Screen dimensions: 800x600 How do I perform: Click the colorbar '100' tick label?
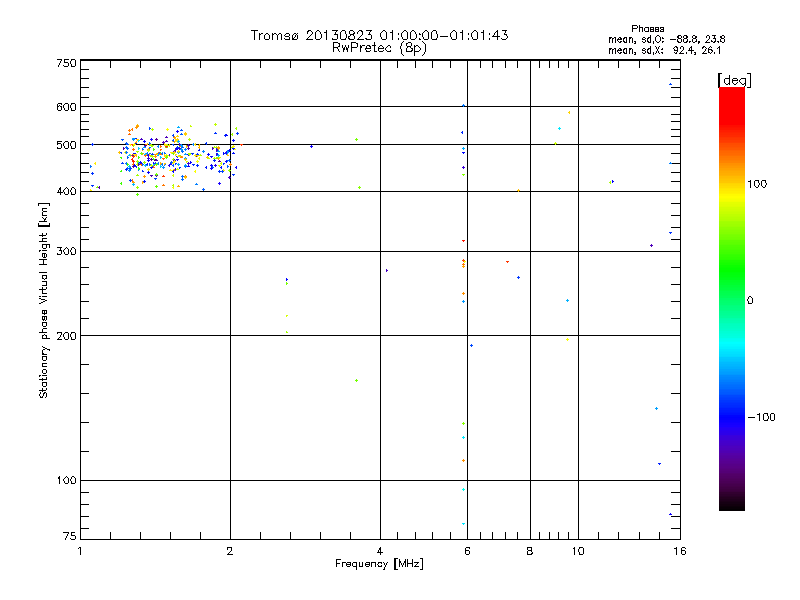pyautogui.click(x=757, y=184)
